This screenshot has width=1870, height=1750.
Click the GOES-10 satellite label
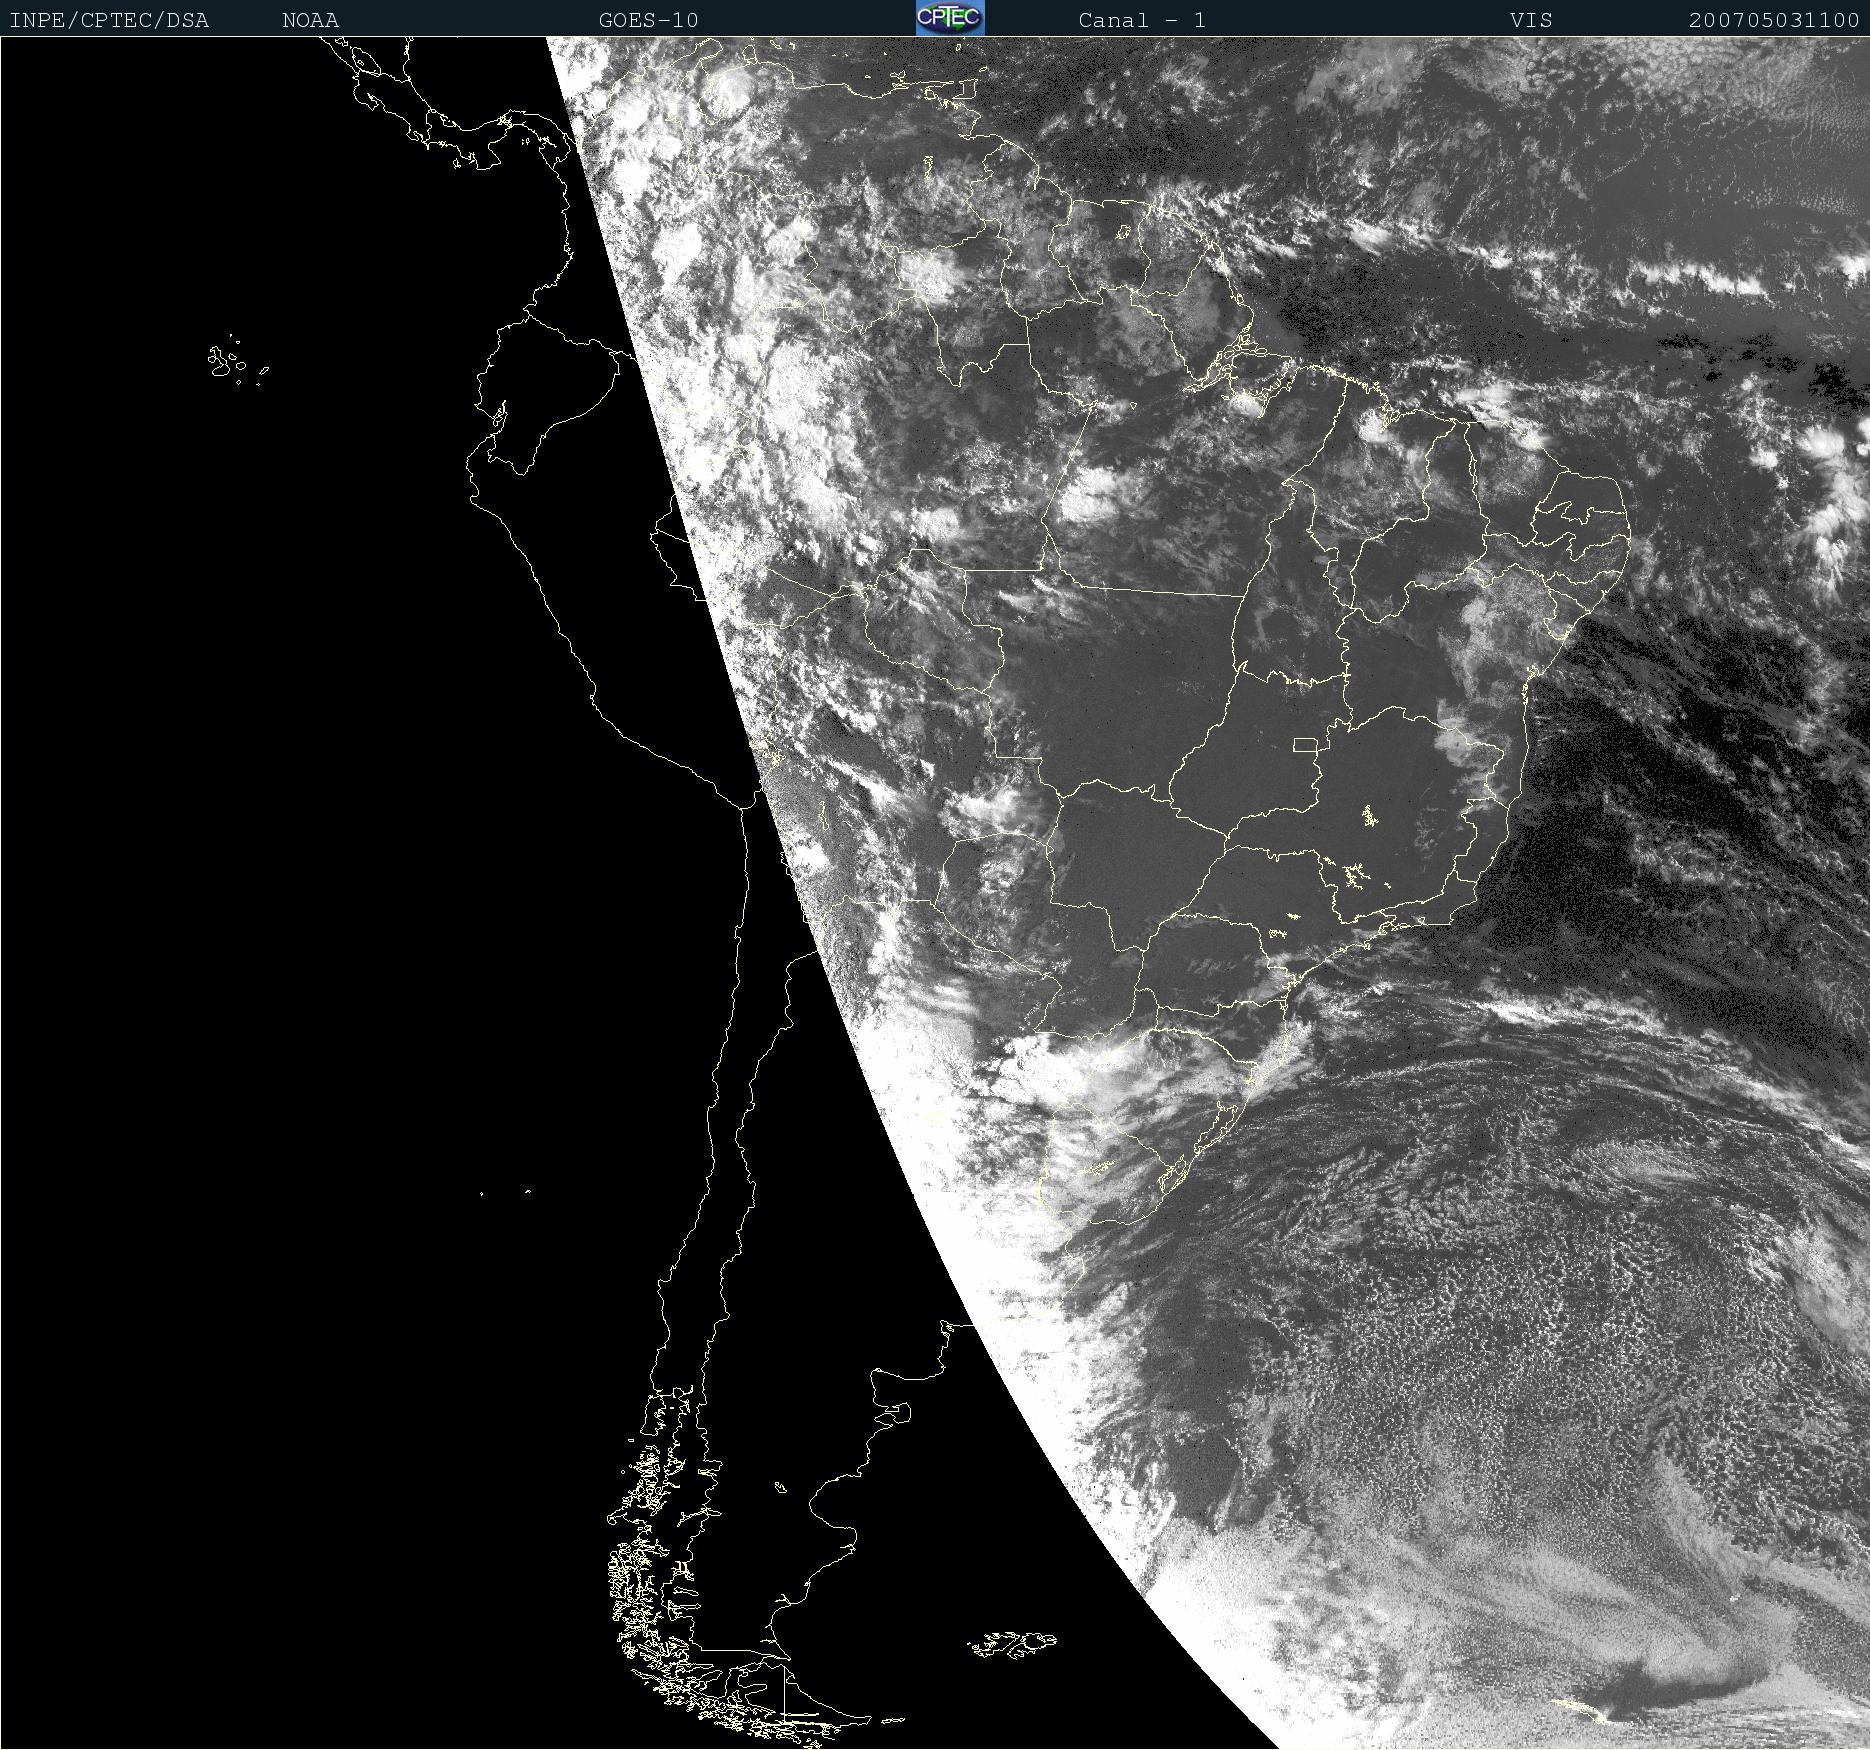tap(648, 21)
